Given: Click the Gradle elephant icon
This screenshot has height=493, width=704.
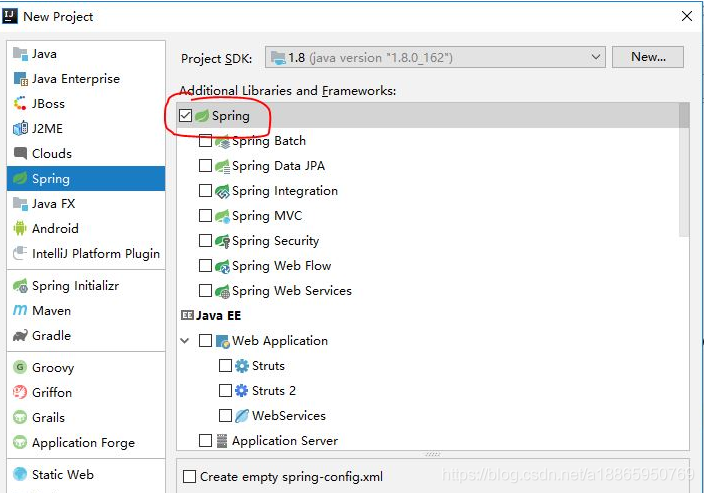Looking at the screenshot, I should pos(20,336).
